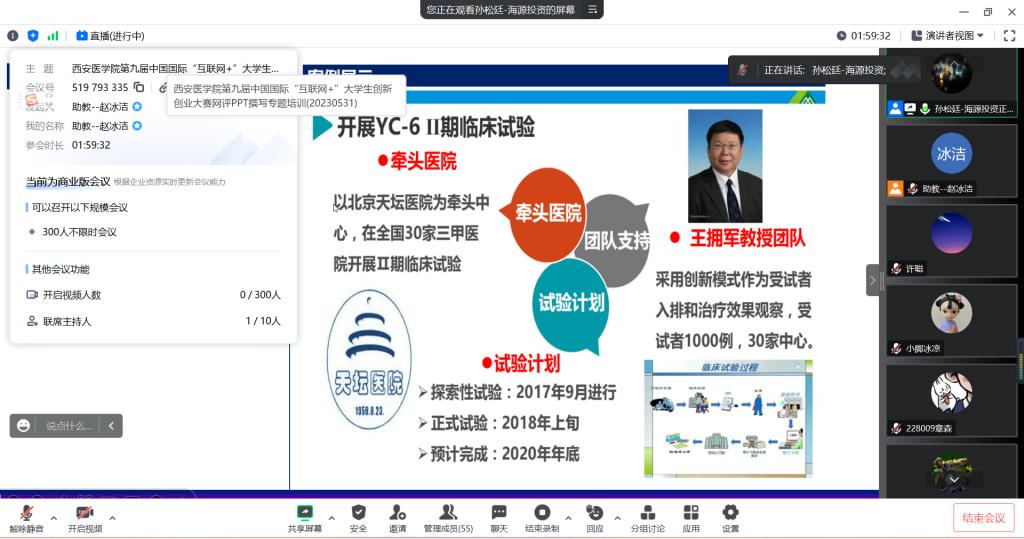1024x539 pixels.
Task: Open the 应用 apps icon
Action: 691,513
